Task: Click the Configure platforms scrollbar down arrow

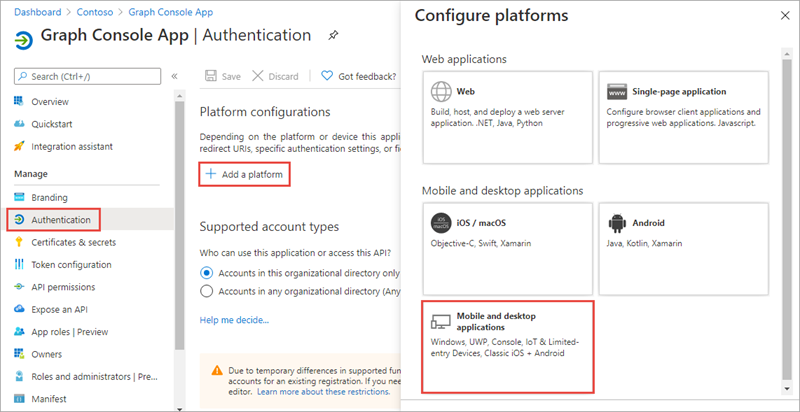Action: click(786, 389)
